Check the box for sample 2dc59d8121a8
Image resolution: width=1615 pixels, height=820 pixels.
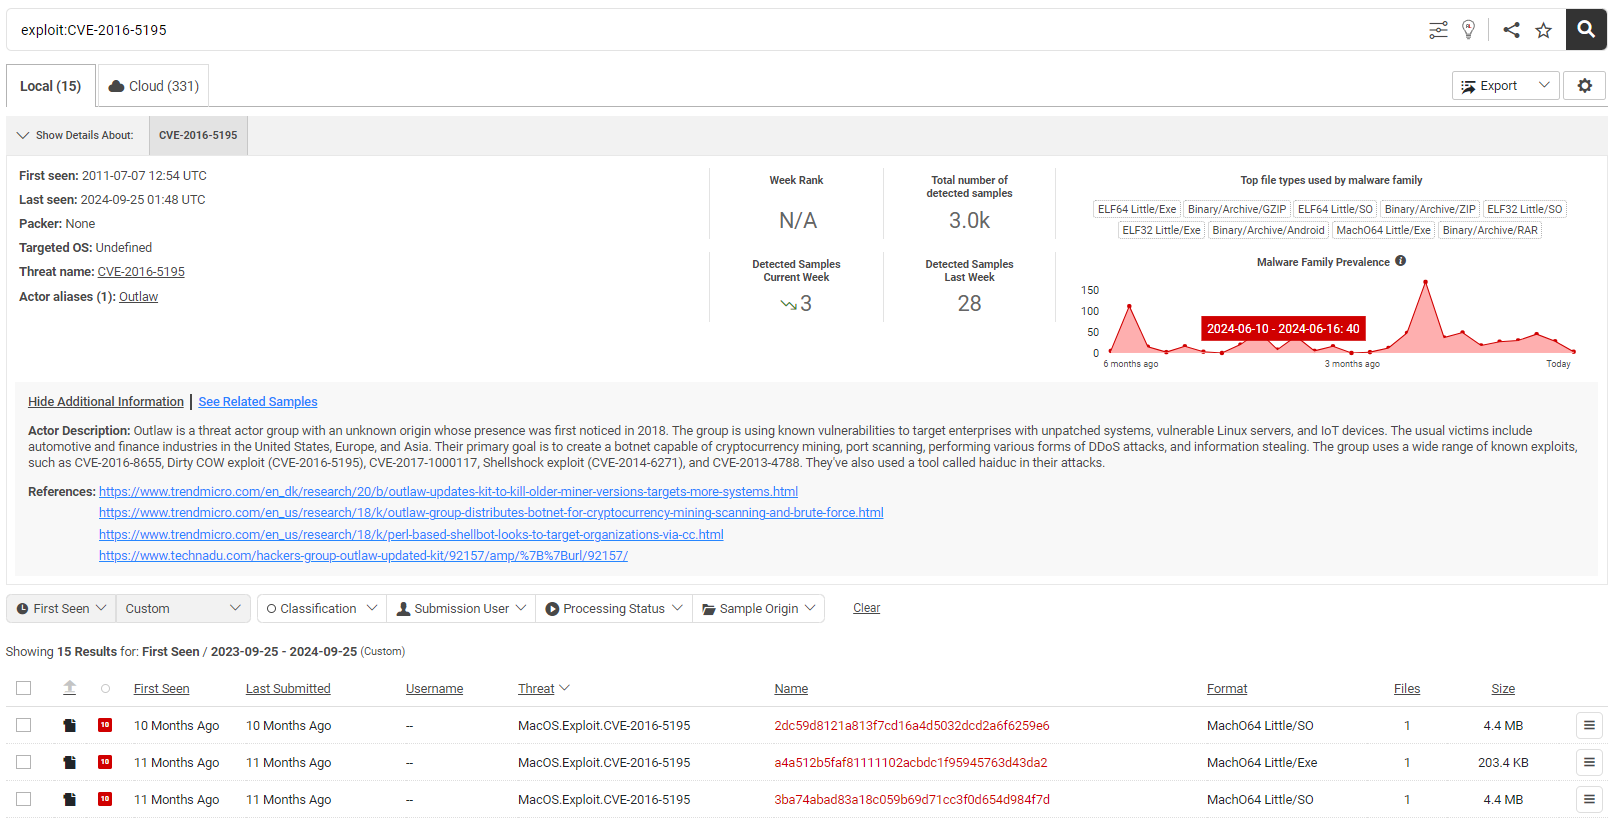click(x=24, y=726)
